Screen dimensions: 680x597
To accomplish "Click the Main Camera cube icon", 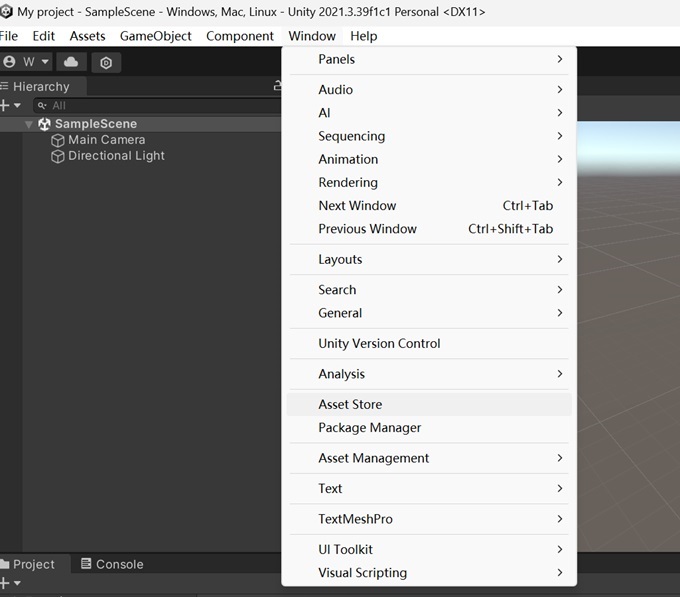I will (x=58, y=140).
